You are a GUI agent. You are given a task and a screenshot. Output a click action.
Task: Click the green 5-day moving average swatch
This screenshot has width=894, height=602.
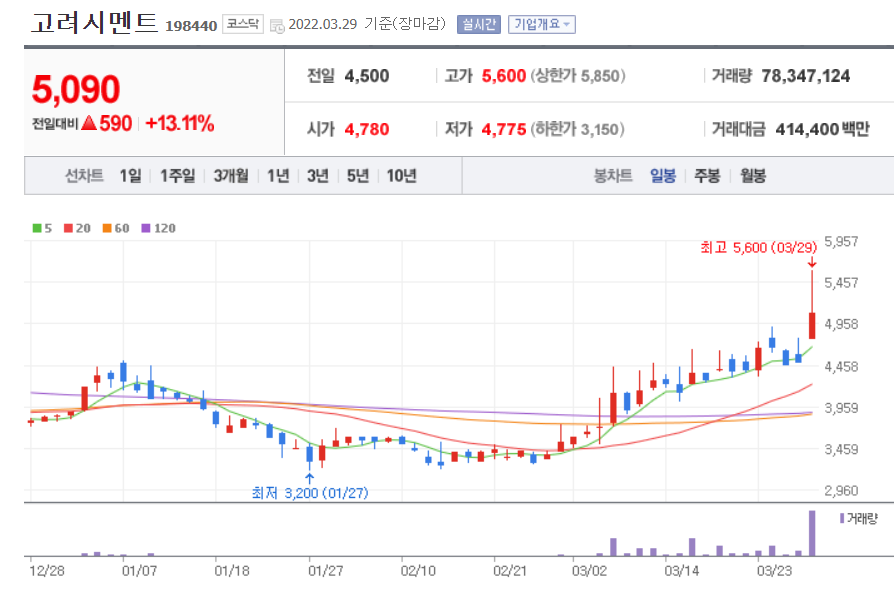(37, 228)
